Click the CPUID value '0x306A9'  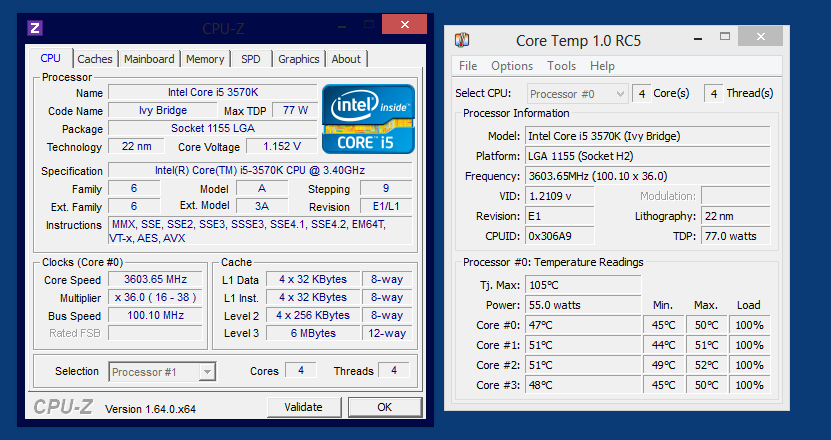pyautogui.click(x=560, y=236)
